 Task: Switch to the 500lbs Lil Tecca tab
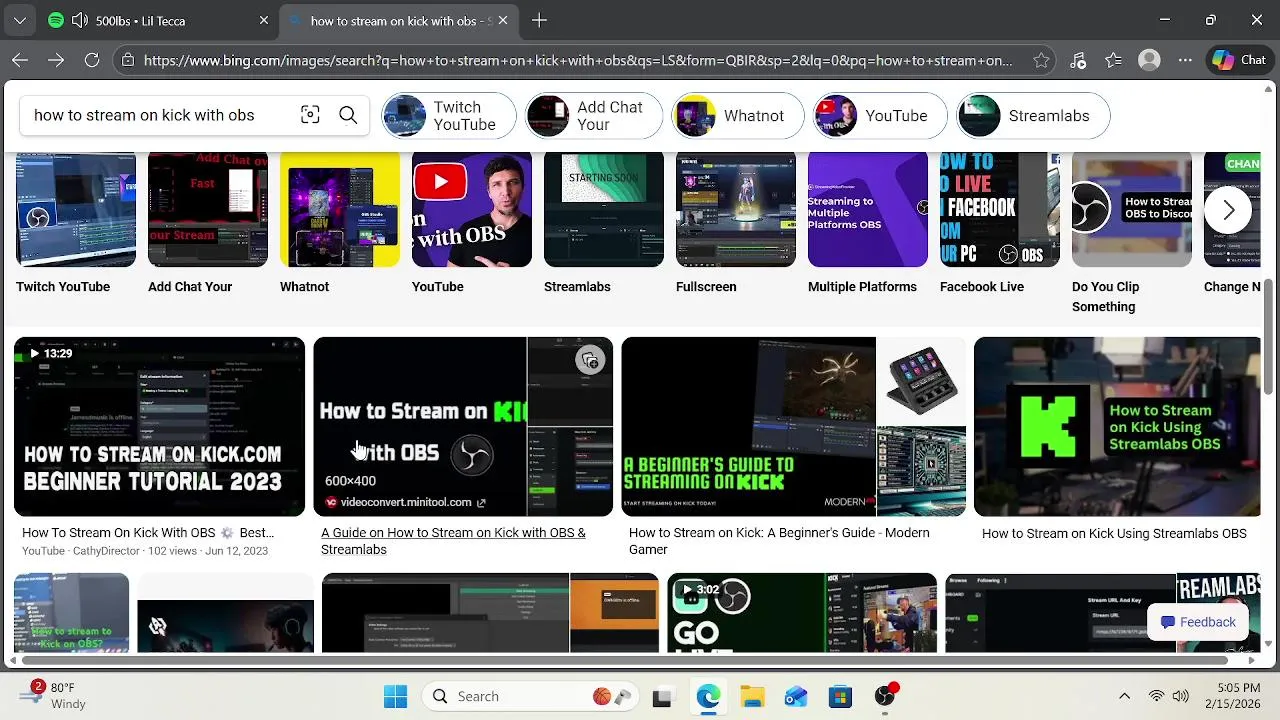click(x=158, y=20)
